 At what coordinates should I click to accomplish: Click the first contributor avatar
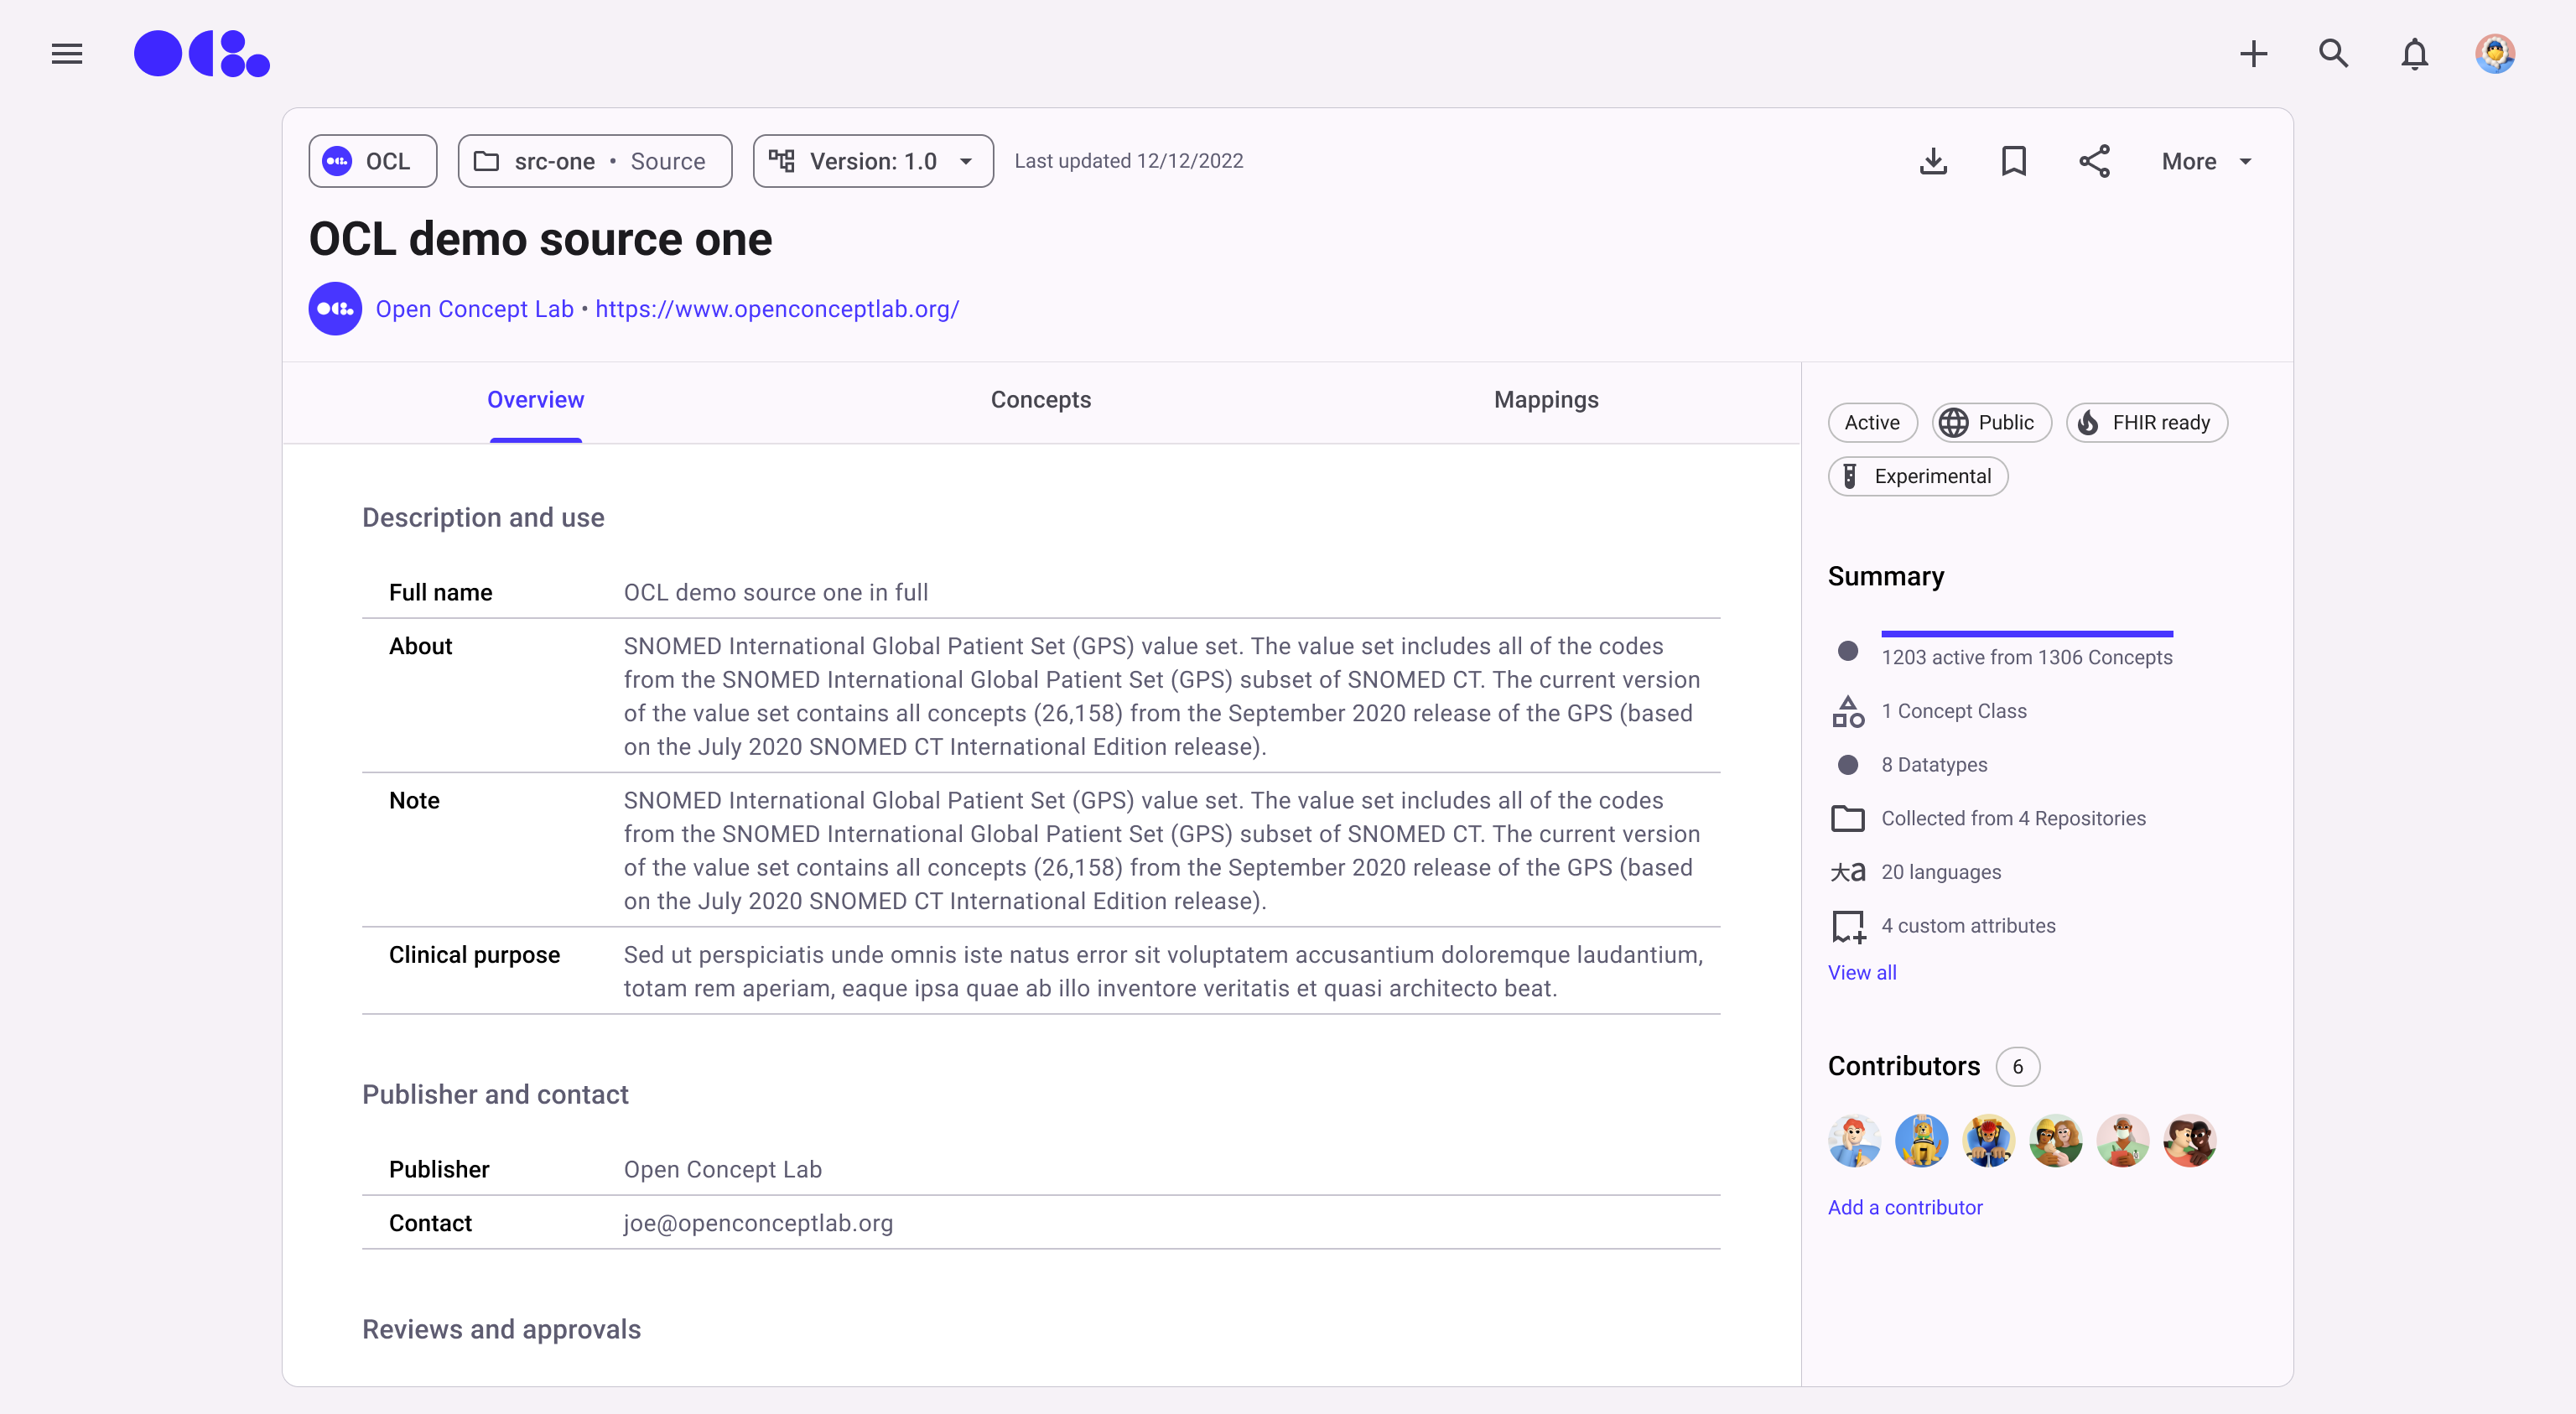pos(1853,1141)
